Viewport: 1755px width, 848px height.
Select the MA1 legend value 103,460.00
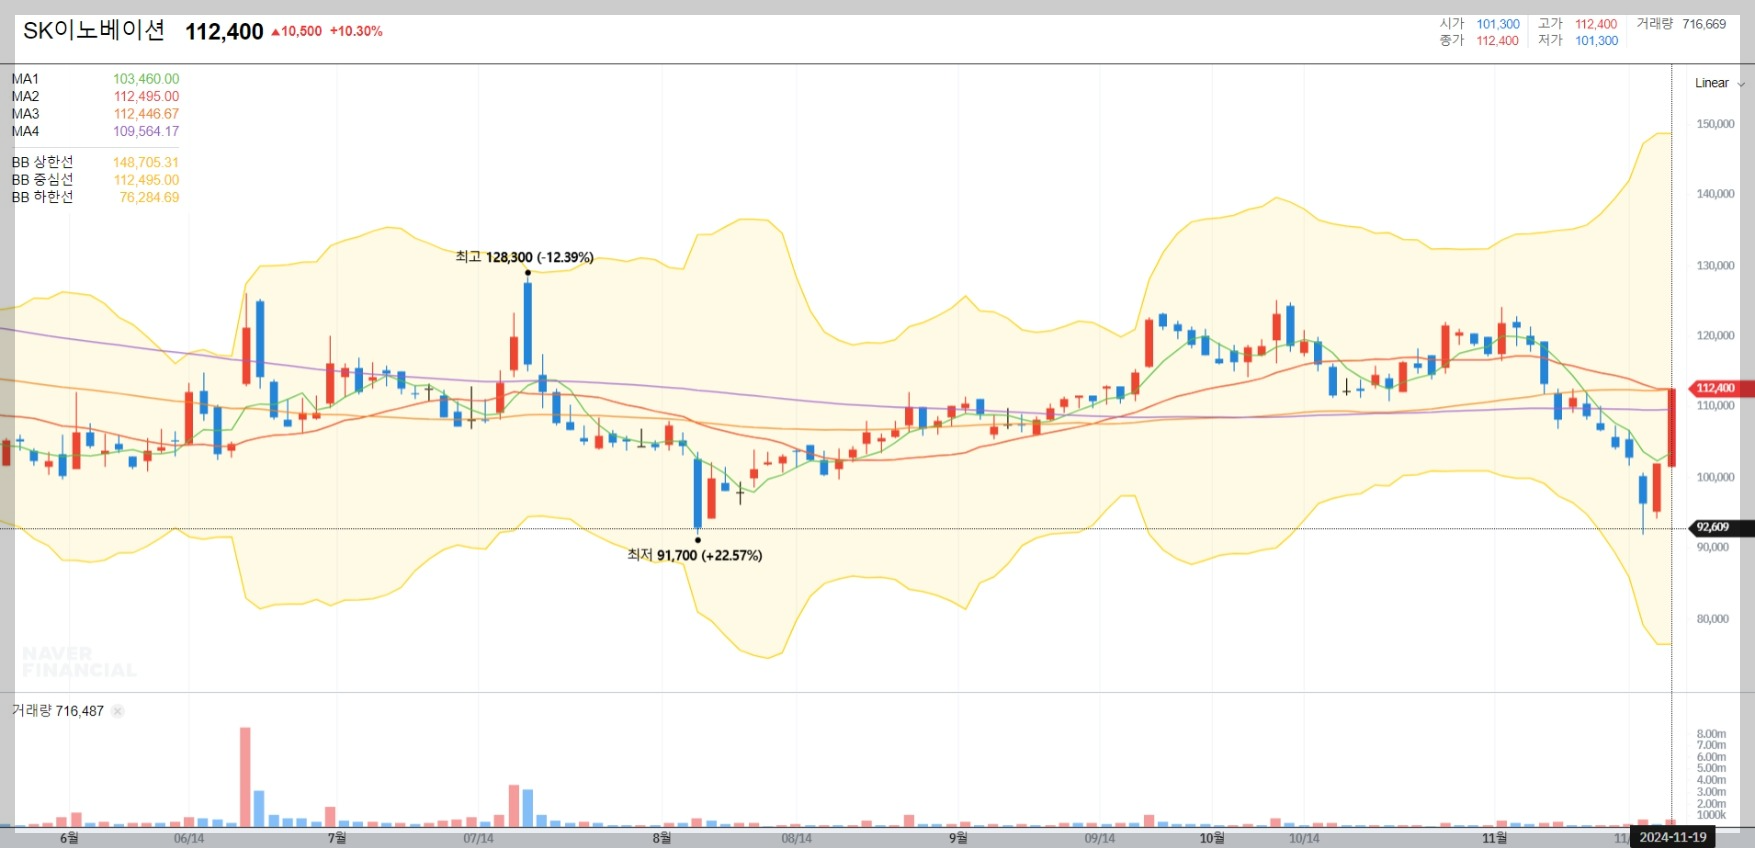point(146,79)
